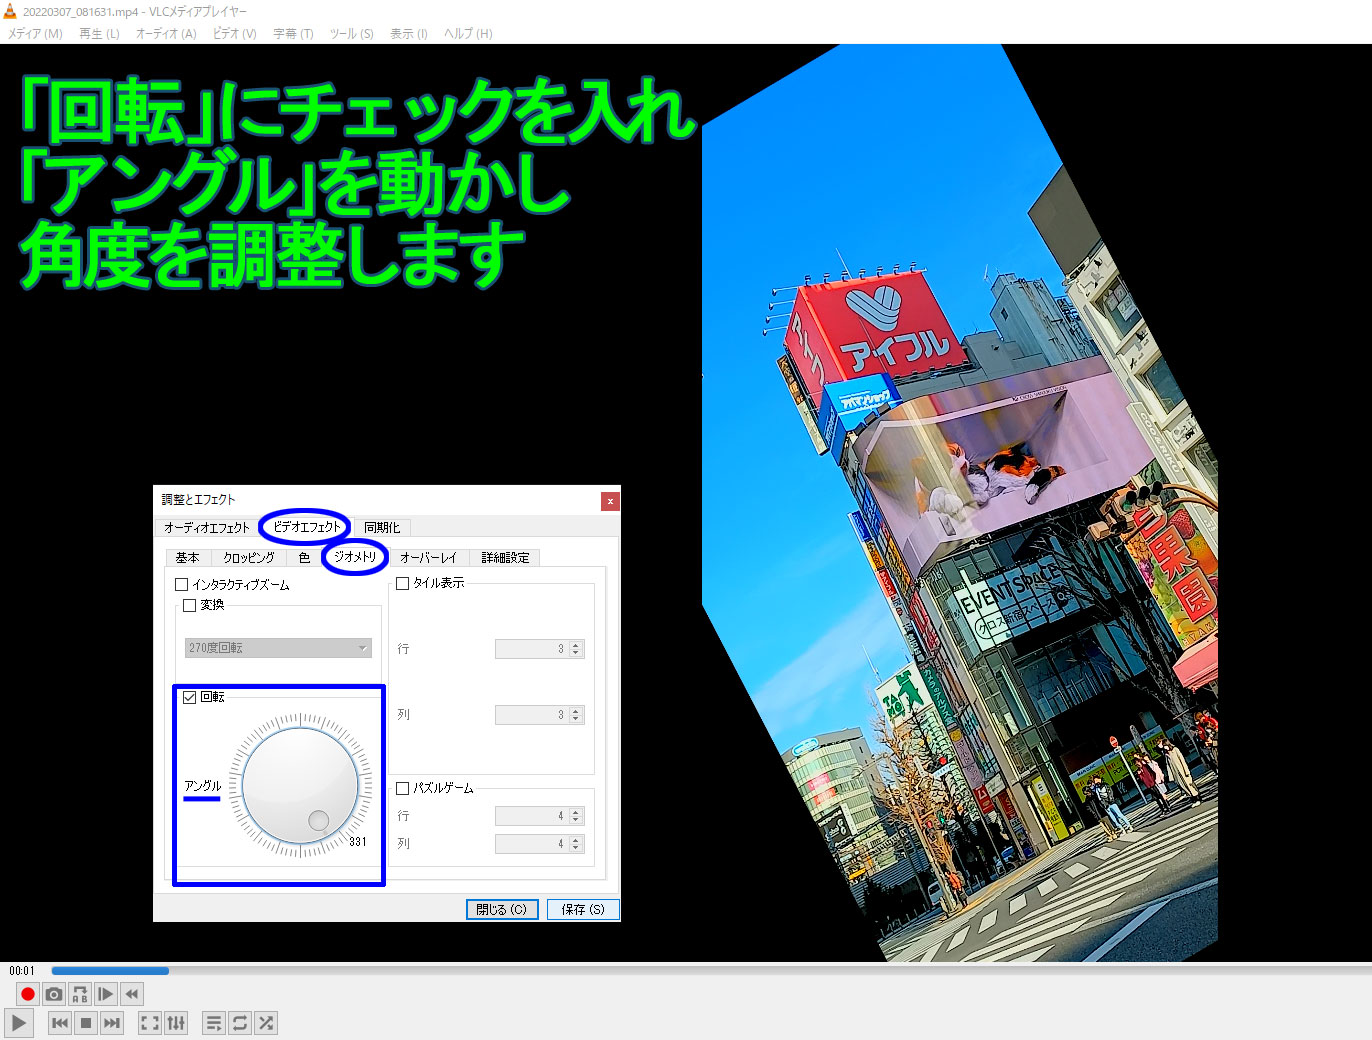
Task: Close the 調整とエフェクト dialog with red X
Action: click(x=610, y=501)
